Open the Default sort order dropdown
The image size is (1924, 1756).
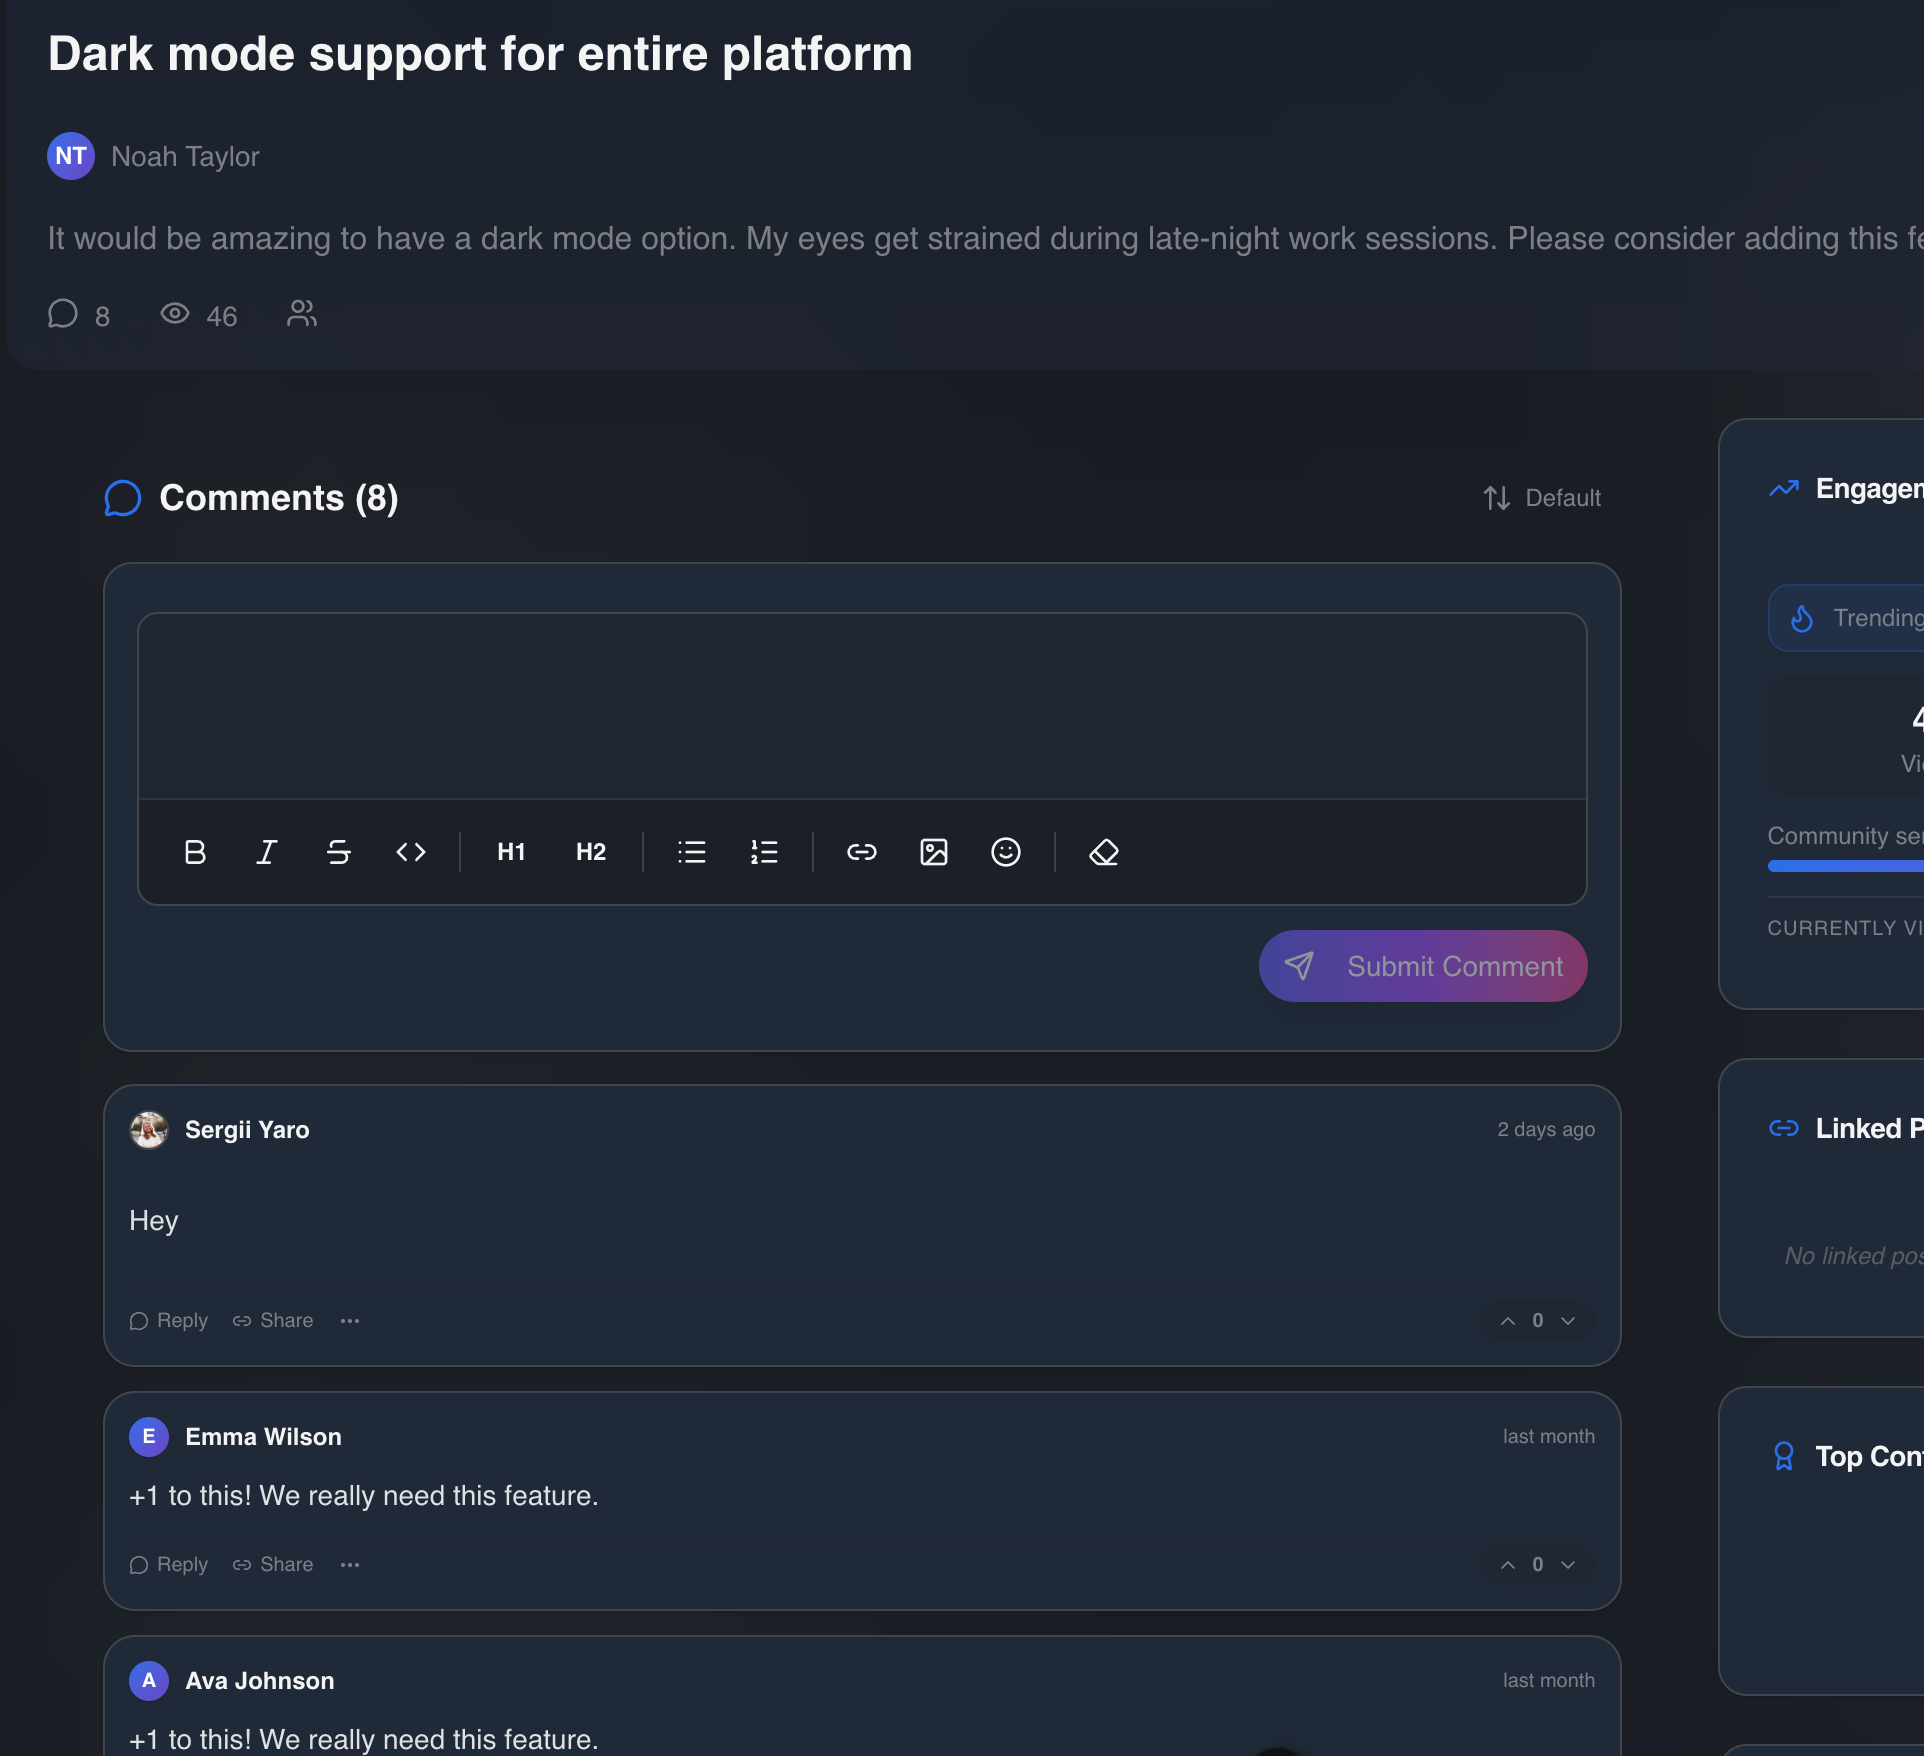(x=1543, y=498)
